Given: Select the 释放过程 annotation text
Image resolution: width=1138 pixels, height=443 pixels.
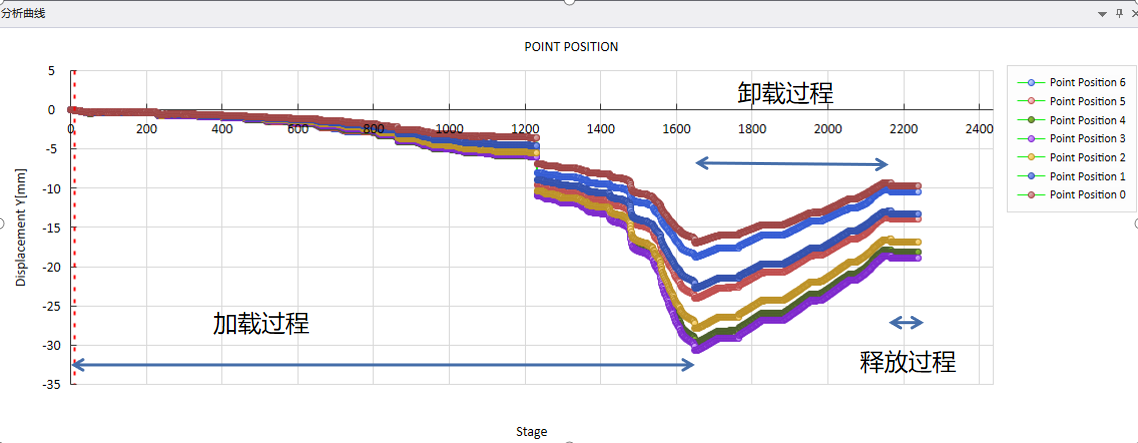Looking at the screenshot, I should click(907, 362).
